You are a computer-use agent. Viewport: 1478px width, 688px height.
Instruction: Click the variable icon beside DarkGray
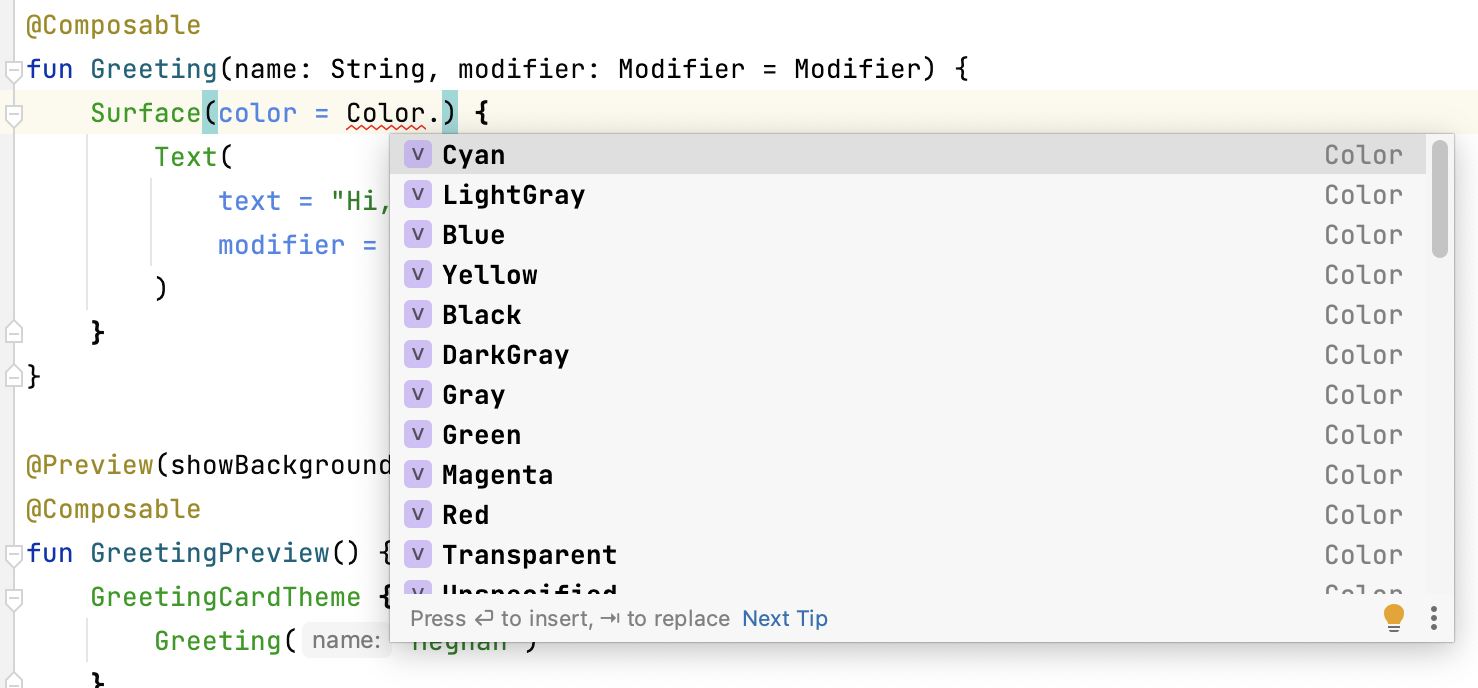coord(417,355)
